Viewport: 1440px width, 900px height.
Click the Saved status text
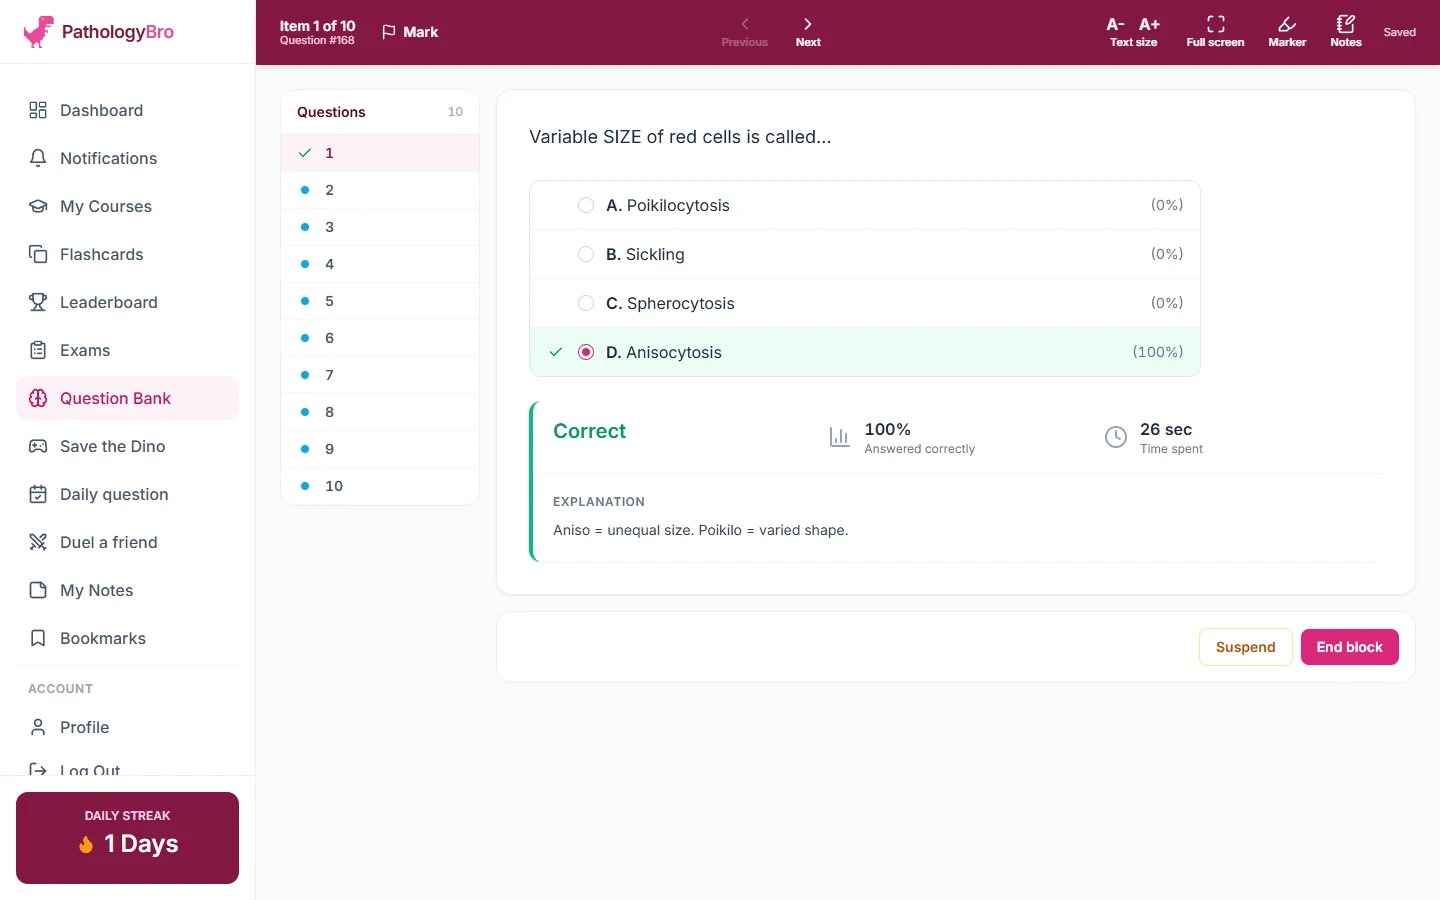pos(1400,32)
